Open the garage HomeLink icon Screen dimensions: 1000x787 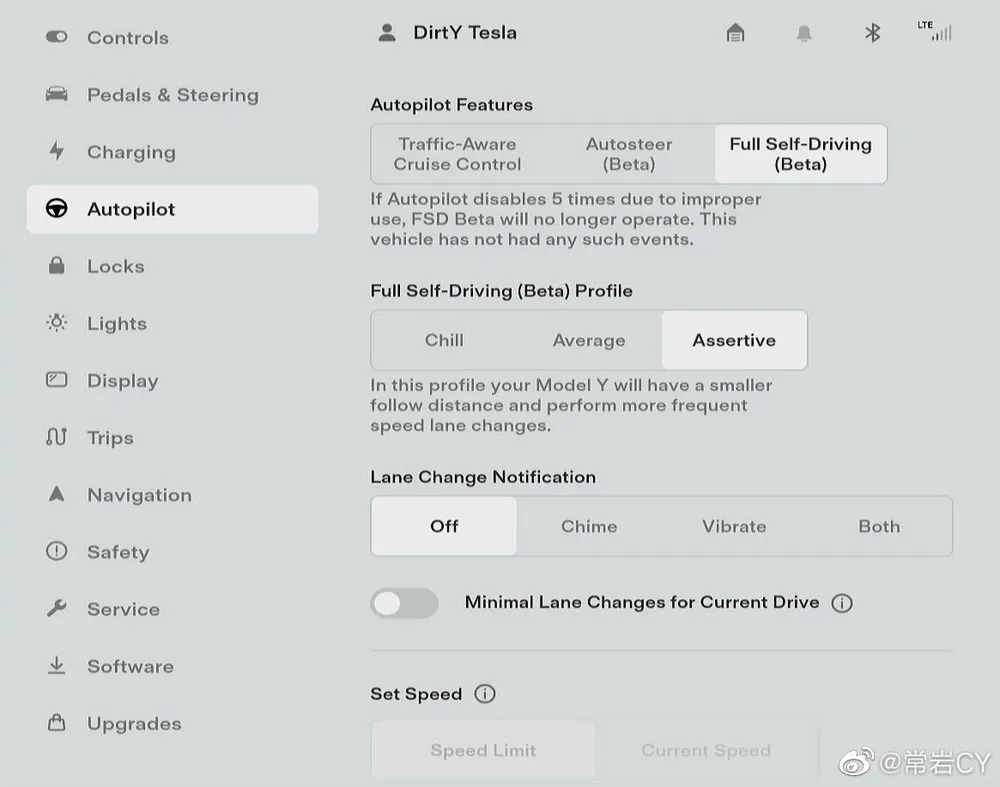click(735, 33)
